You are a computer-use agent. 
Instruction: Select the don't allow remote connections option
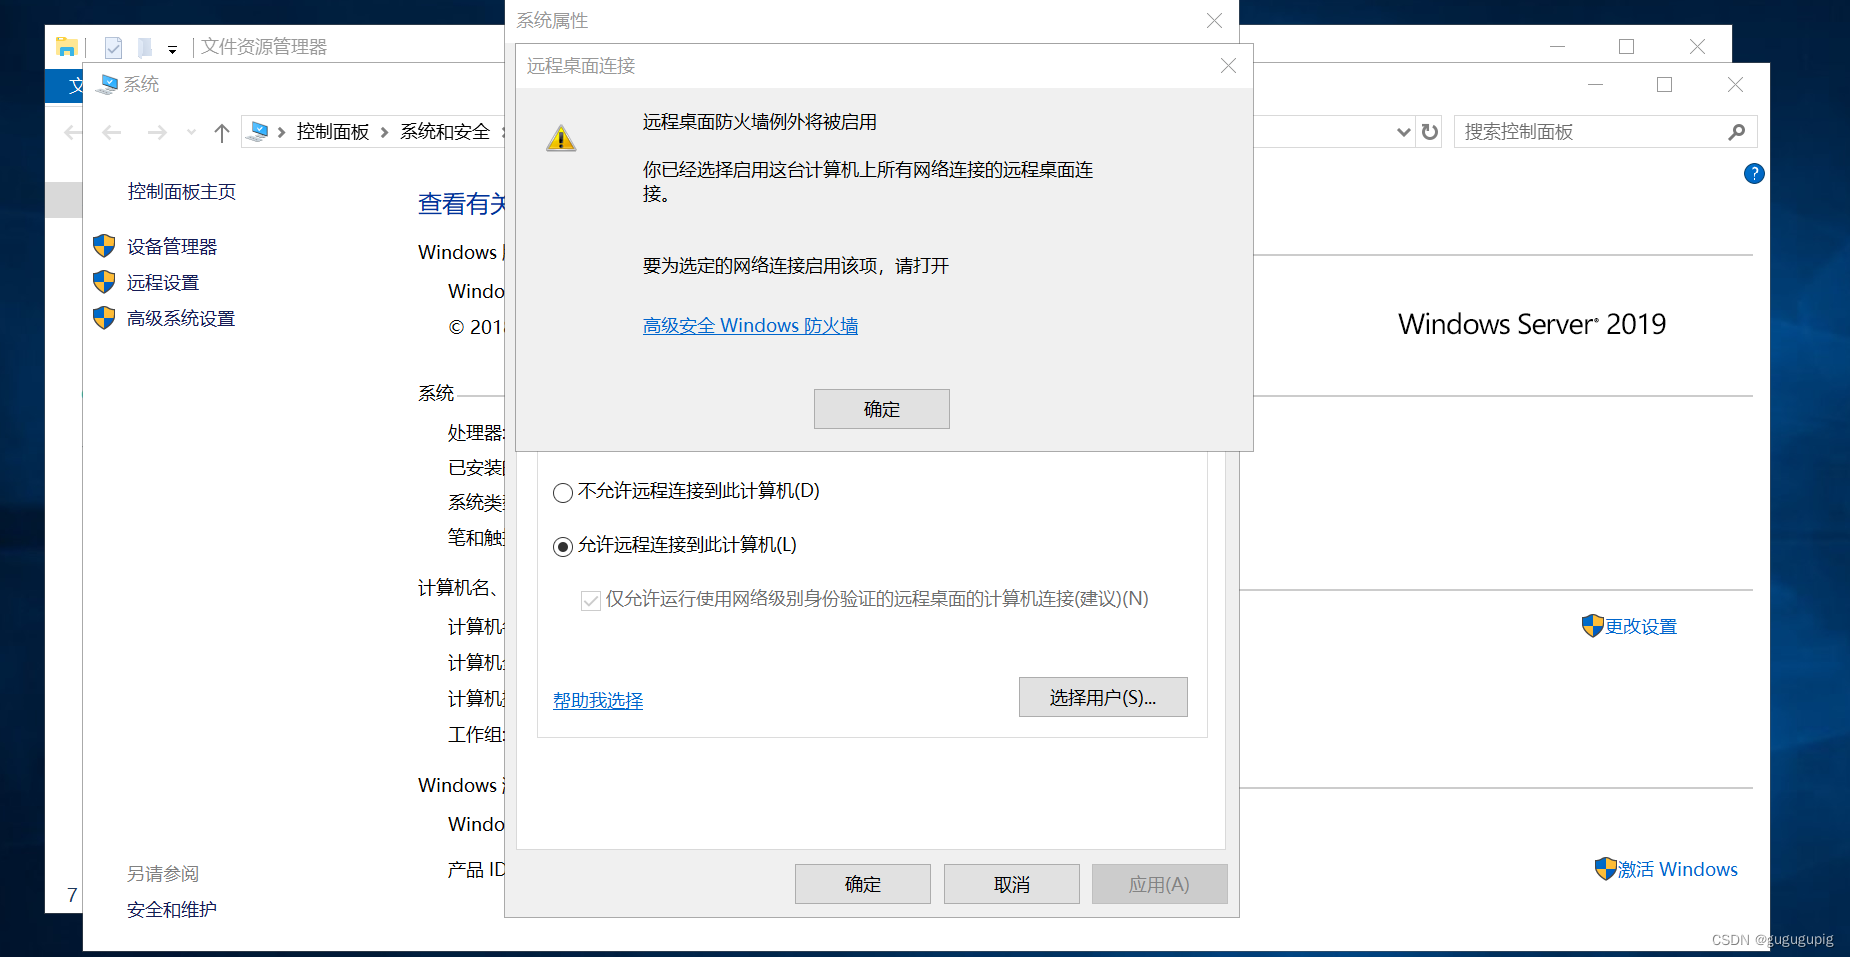[x=686, y=491]
